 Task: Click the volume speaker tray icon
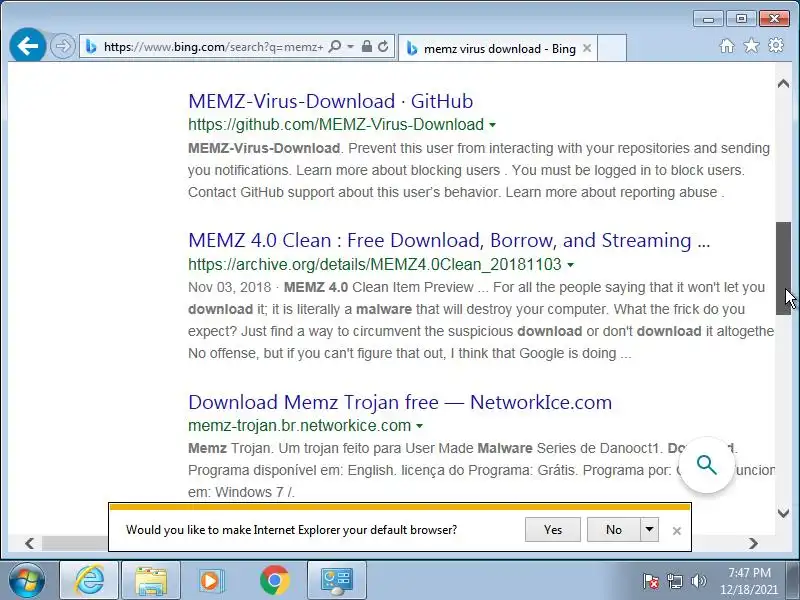(698, 581)
